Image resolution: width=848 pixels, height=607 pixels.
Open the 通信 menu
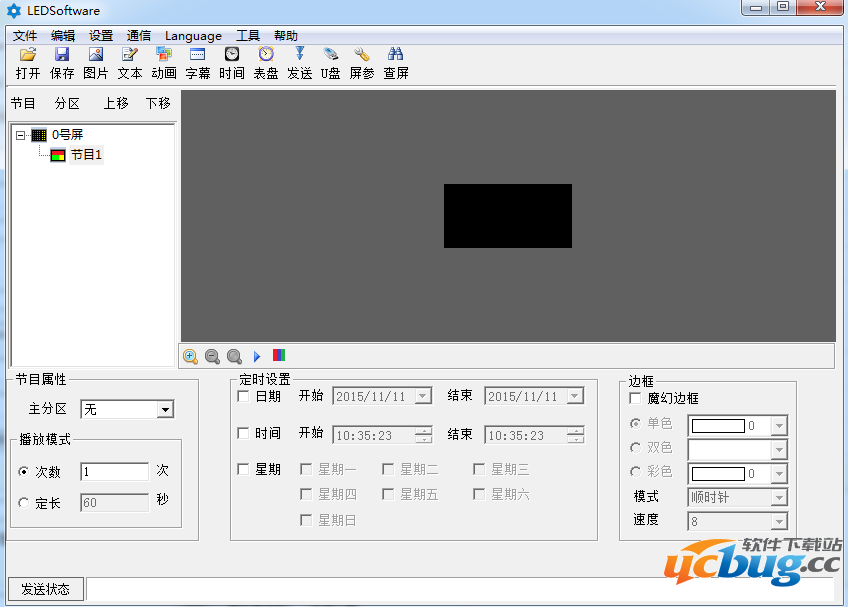coord(139,35)
